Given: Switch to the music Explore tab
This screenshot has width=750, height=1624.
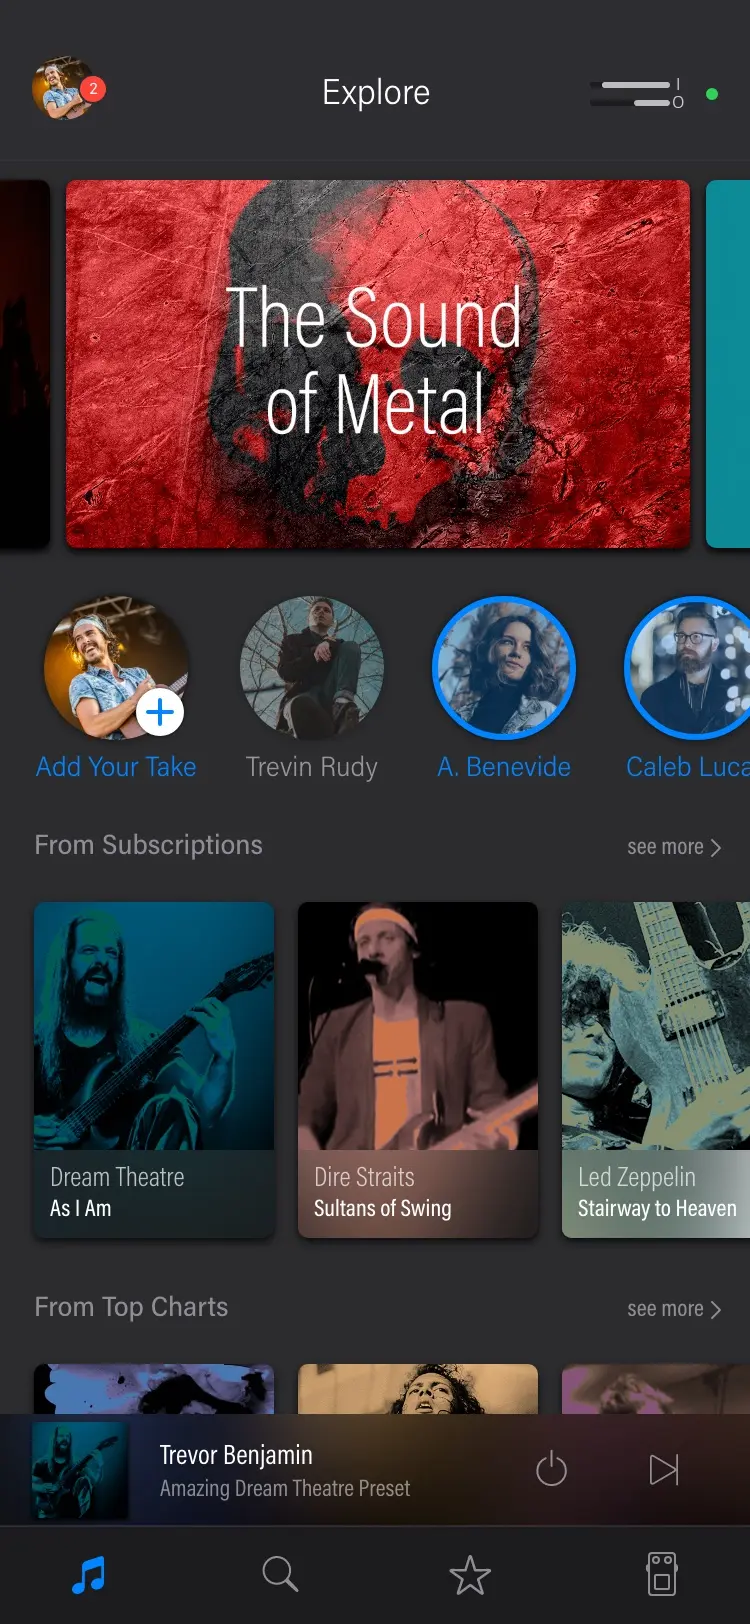Looking at the screenshot, I should (89, 1574).
